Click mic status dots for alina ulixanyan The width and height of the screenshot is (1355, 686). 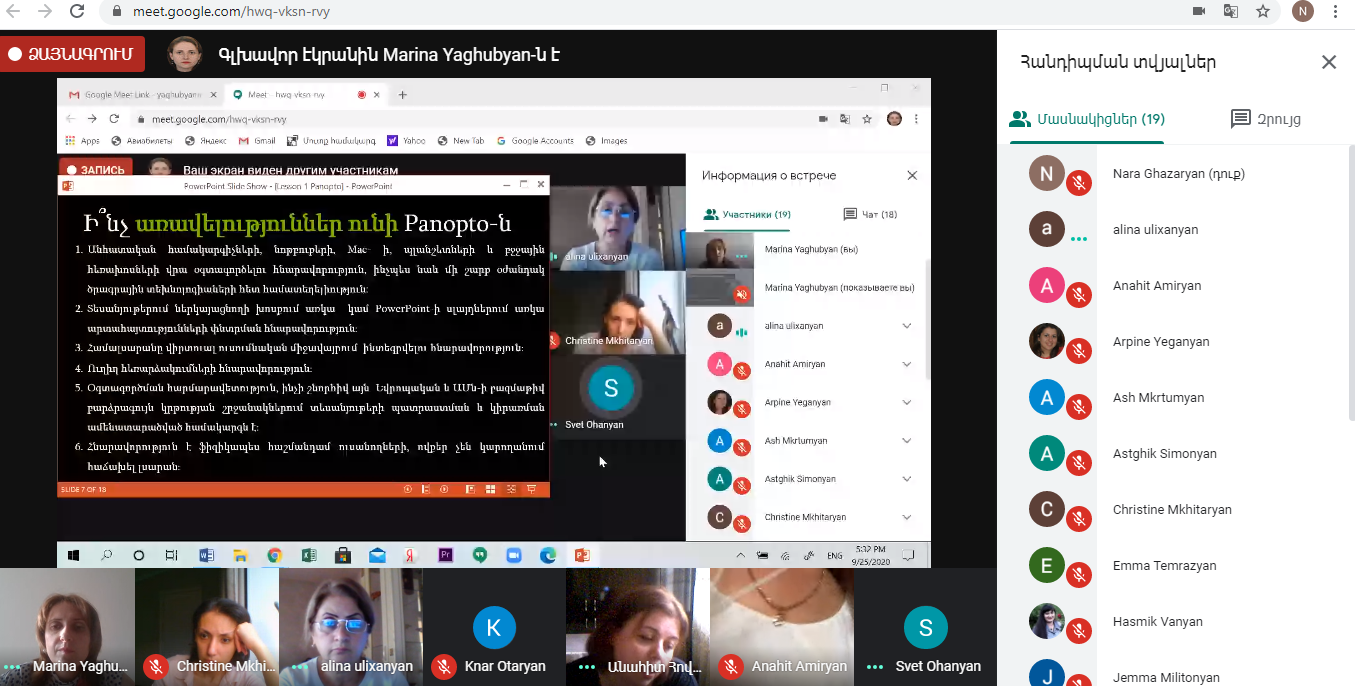click(1078, 239)
